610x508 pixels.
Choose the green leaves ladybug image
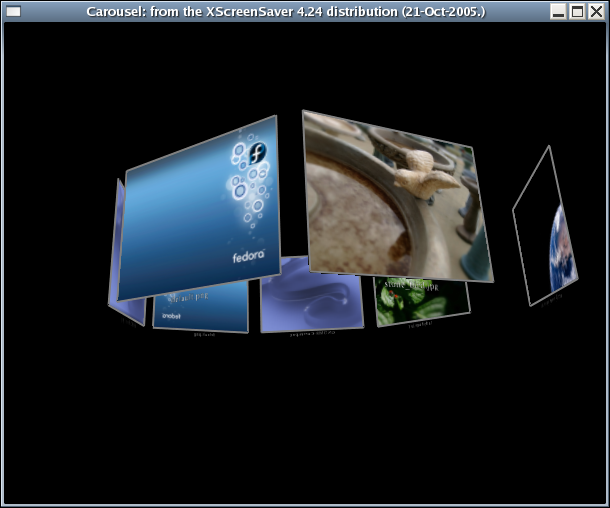pos(422,301)
